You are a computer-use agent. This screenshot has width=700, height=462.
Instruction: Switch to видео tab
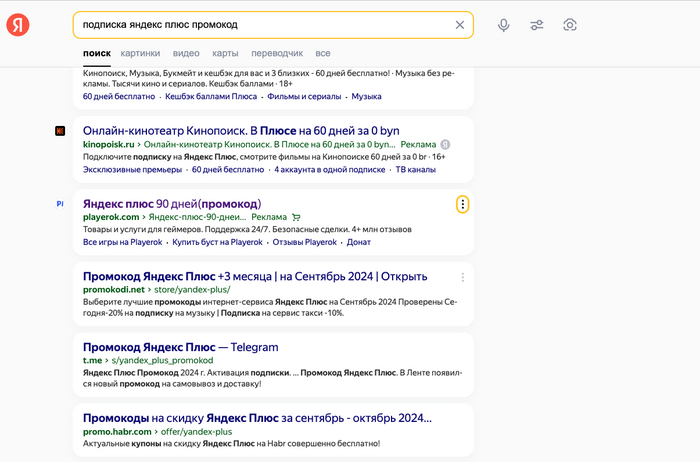click(x=186, y=53)
